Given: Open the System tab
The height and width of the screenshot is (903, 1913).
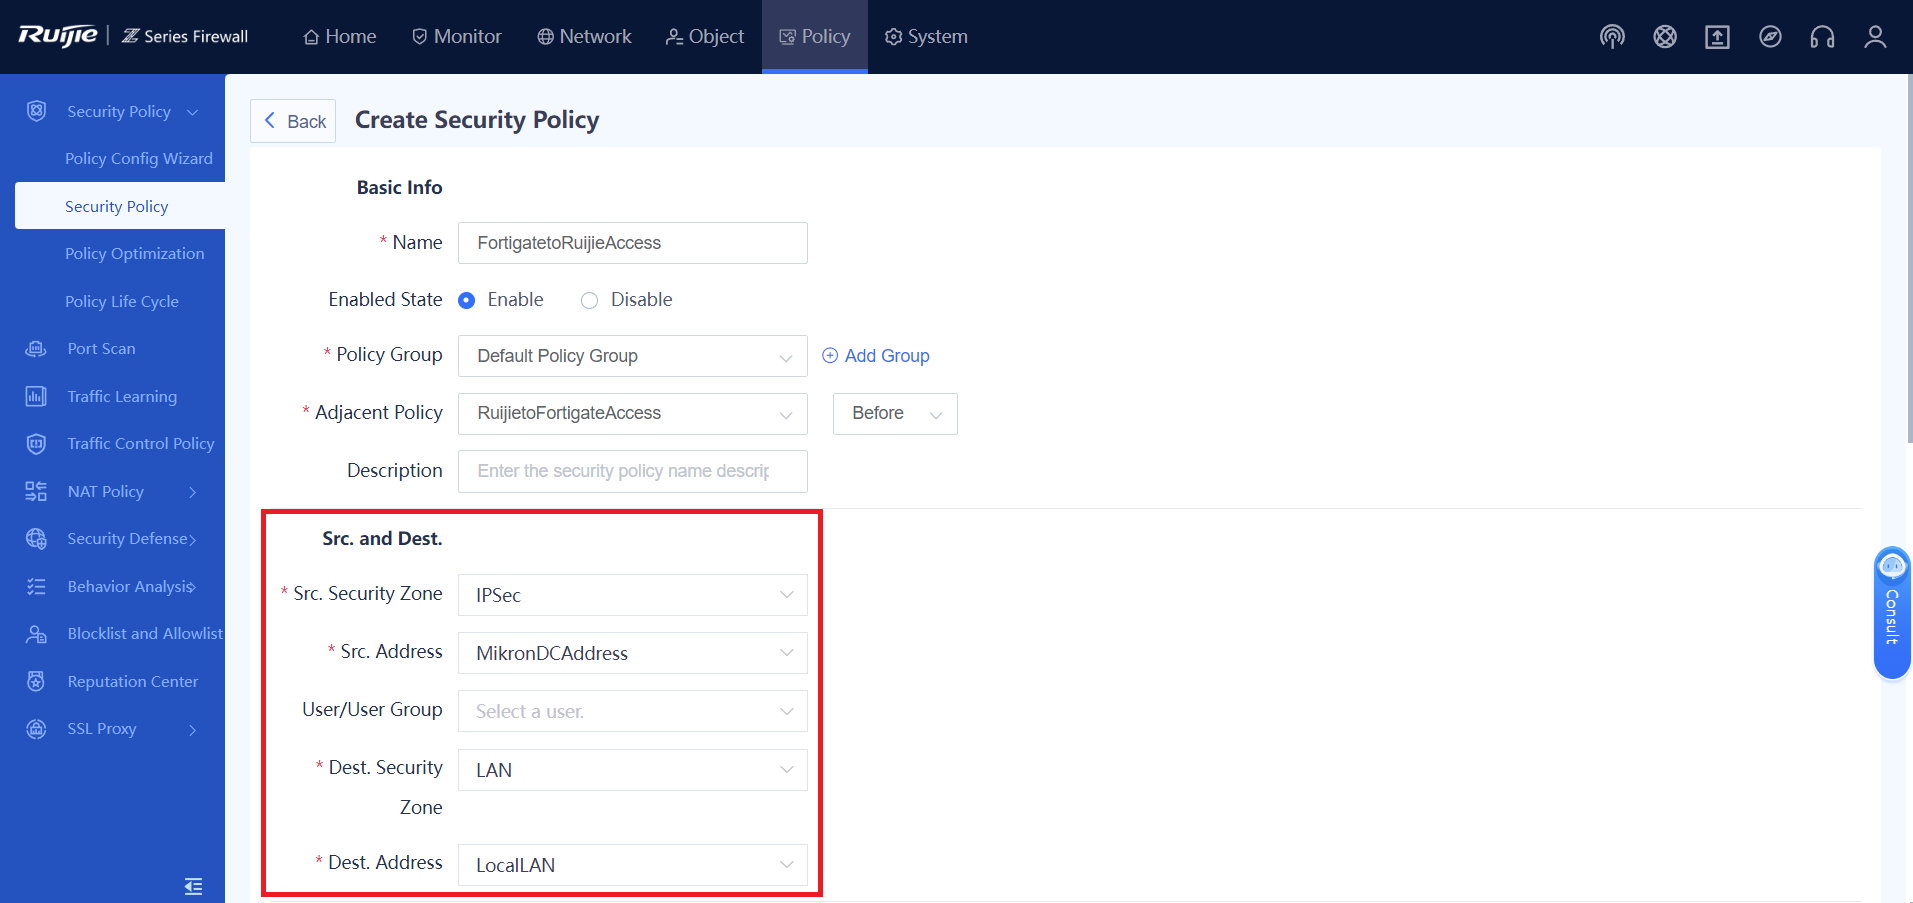Looking at the screenshot, I should 926,37.
